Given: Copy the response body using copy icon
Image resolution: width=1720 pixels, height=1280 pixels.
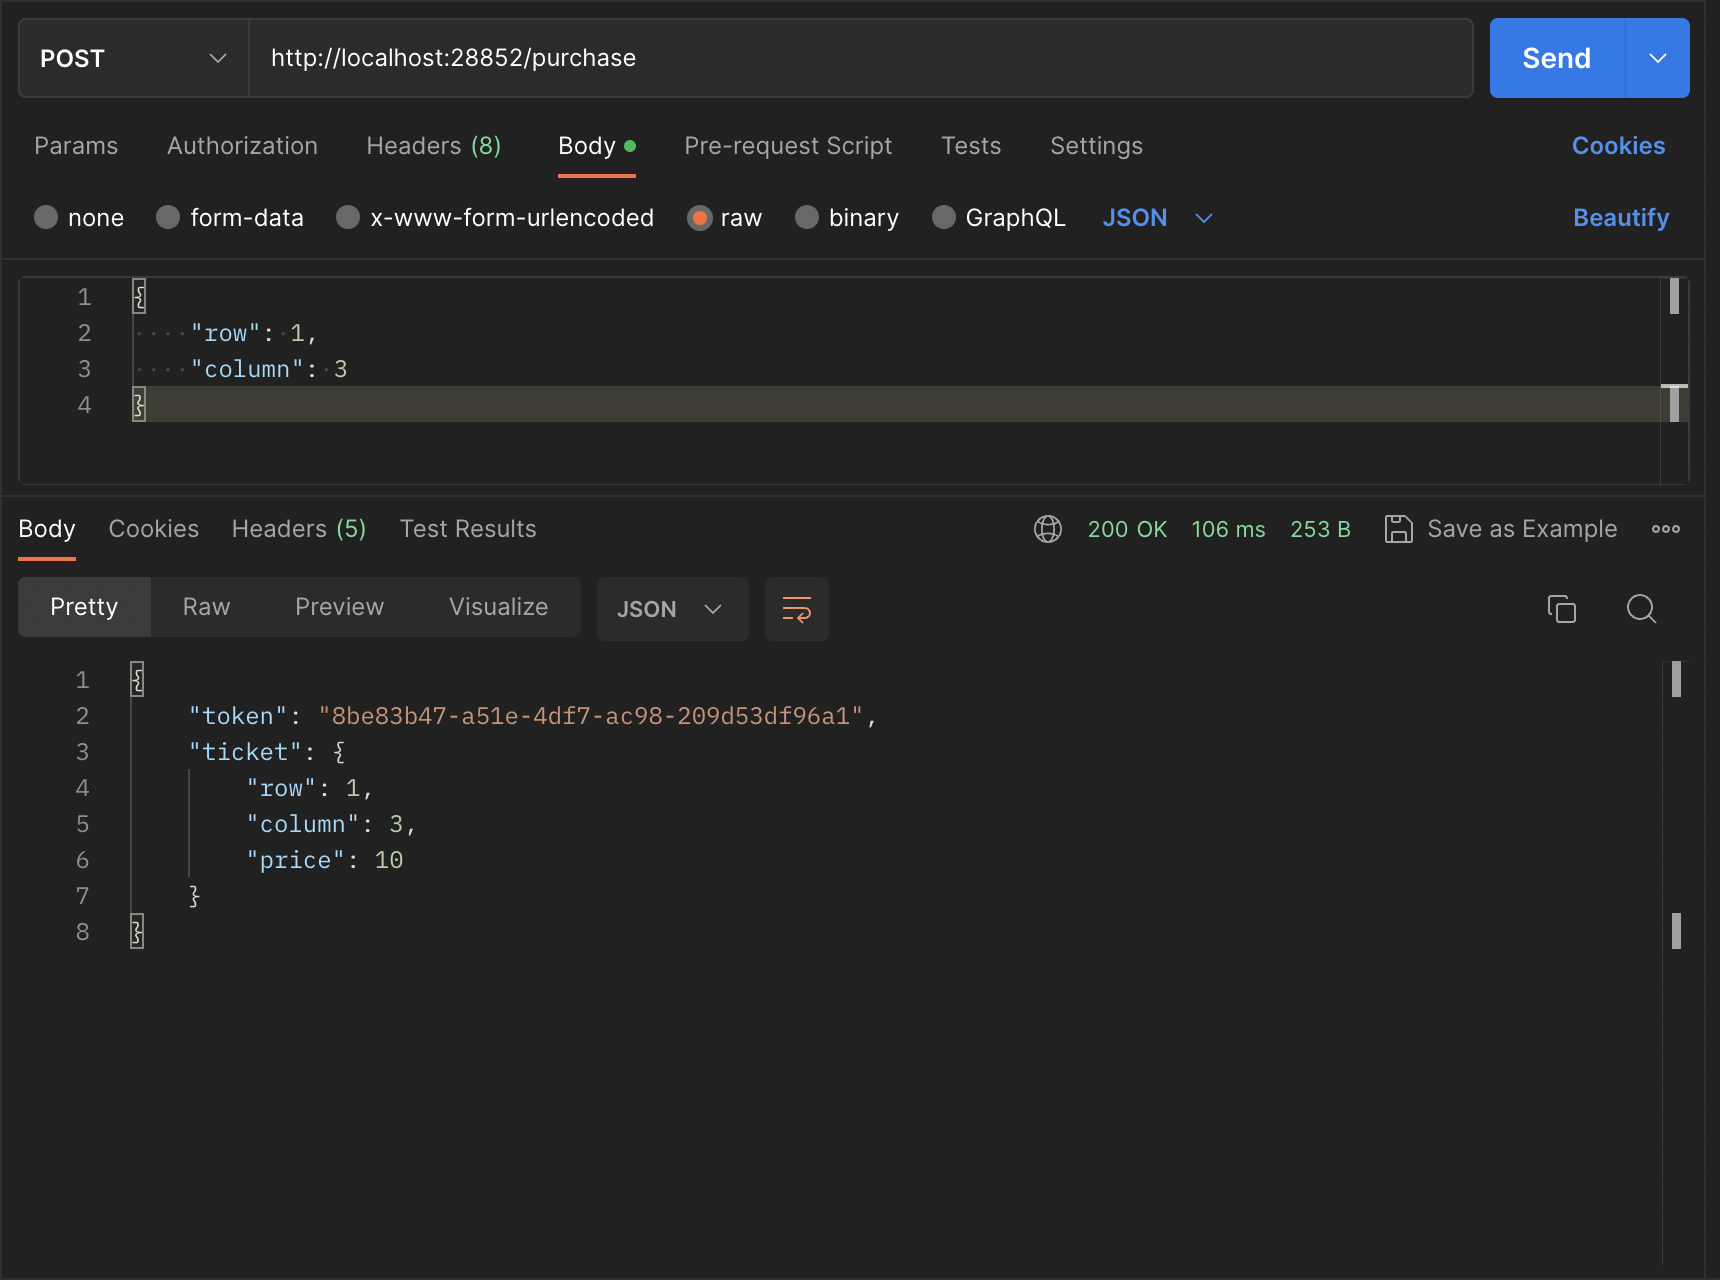Looking at the screenshot, I should click(x=1561, y=609).
